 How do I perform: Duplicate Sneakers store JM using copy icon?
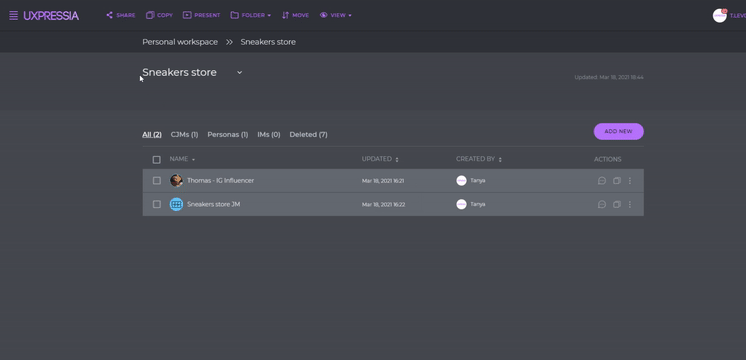[617, 204]
